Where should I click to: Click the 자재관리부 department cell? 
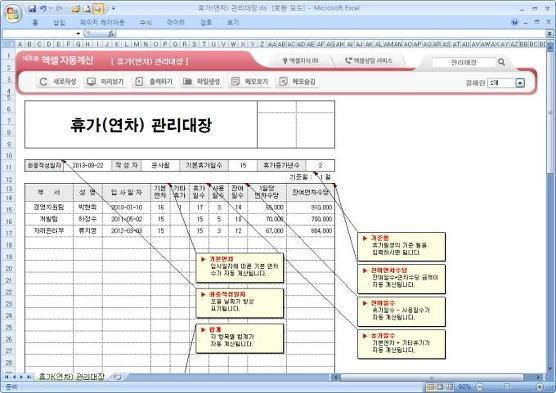click(49, 231)
